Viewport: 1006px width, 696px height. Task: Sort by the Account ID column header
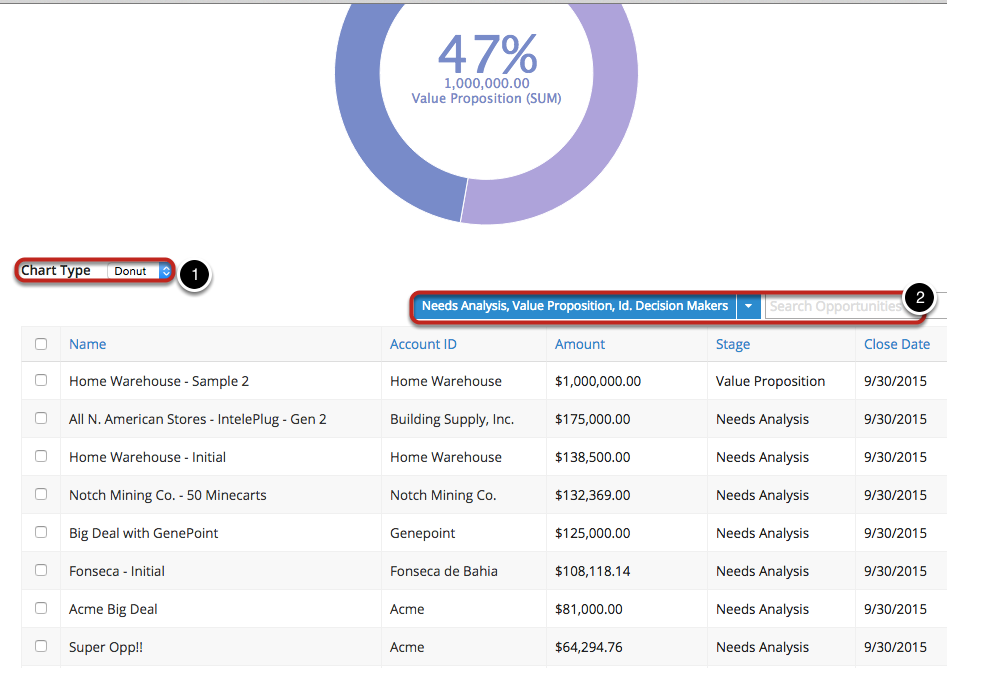422,344
